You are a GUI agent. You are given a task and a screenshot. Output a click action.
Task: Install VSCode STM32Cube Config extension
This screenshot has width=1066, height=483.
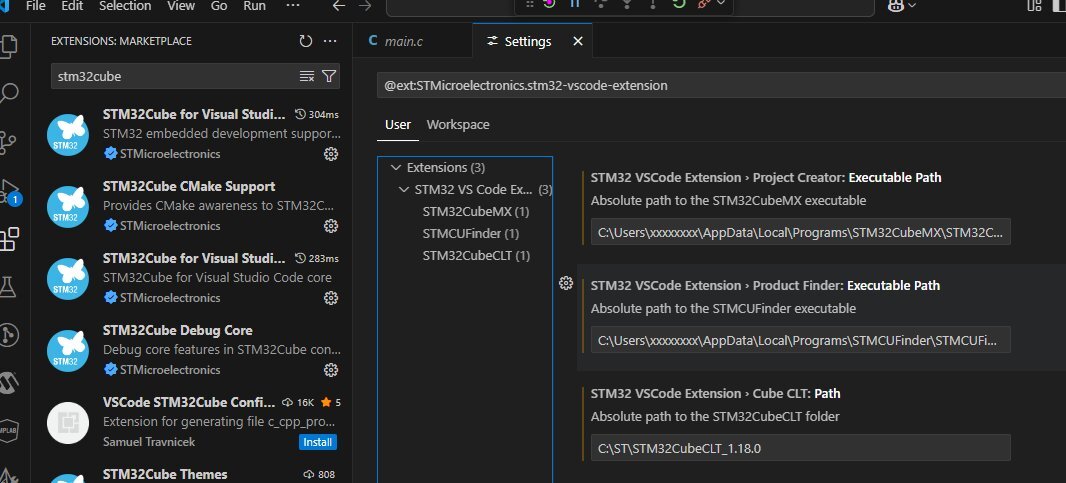[x=317, y=442]
